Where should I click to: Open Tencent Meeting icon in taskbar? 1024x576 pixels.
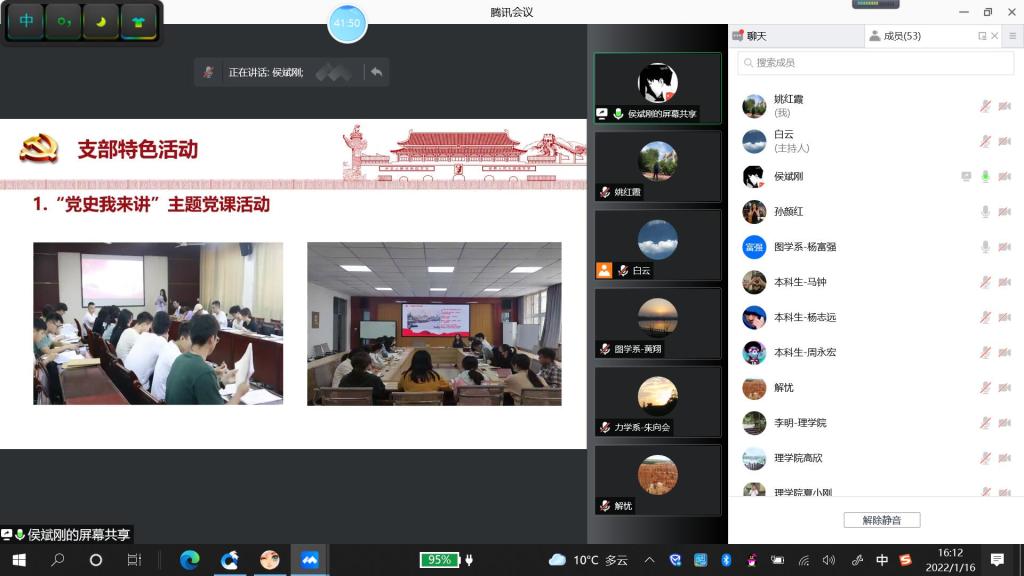(309, 560)
